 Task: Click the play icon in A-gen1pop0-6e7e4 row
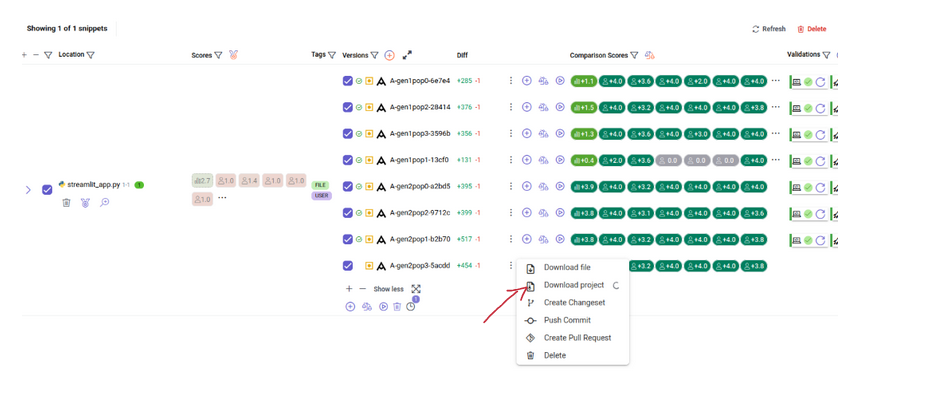(560, 81)
